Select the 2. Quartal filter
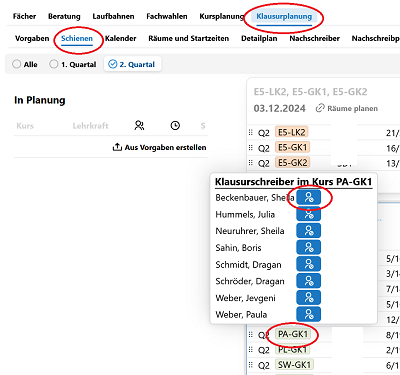Screen dimensions: 400x375 (x=132, y=64)
